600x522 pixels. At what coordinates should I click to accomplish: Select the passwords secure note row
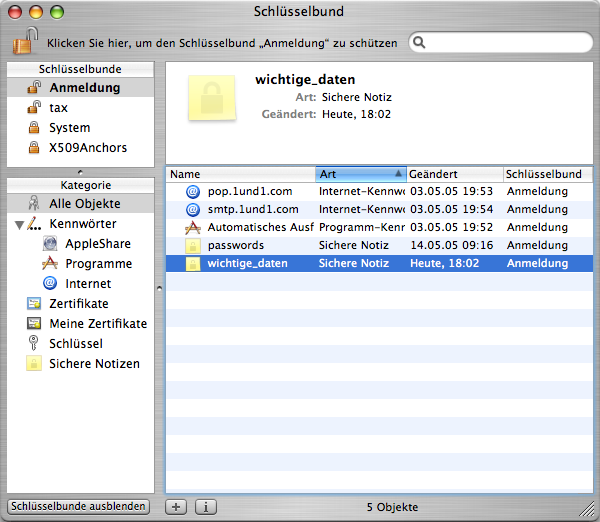point(235,245)
